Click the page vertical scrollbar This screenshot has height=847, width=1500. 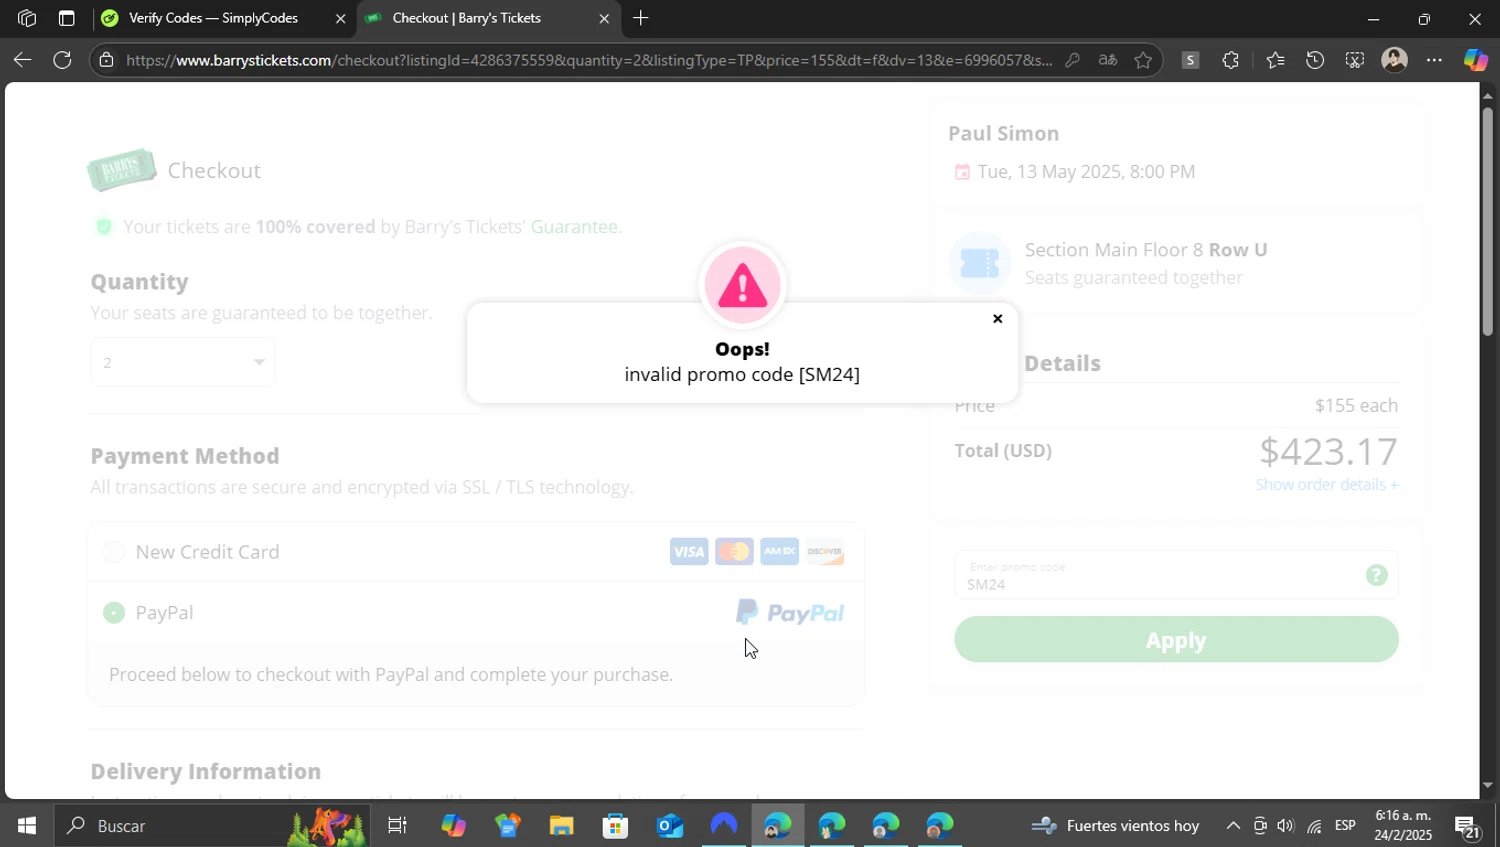[1487, 222]
